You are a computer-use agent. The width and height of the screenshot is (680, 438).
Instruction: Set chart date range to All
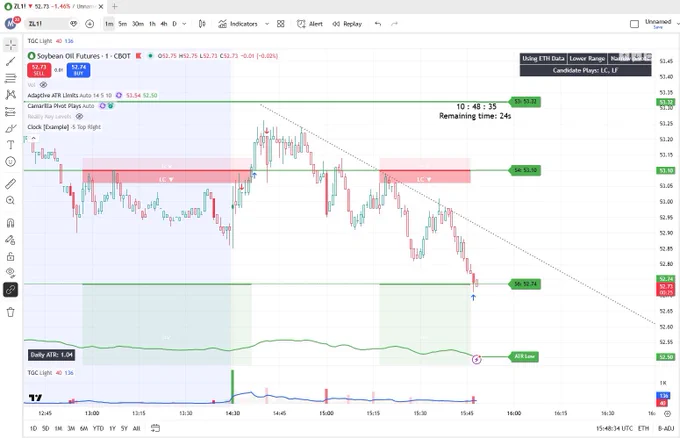pos(136,428)
